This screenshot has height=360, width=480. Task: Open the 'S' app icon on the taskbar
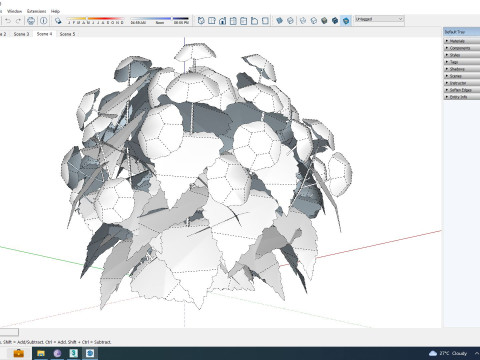click(x=74, y=353)
